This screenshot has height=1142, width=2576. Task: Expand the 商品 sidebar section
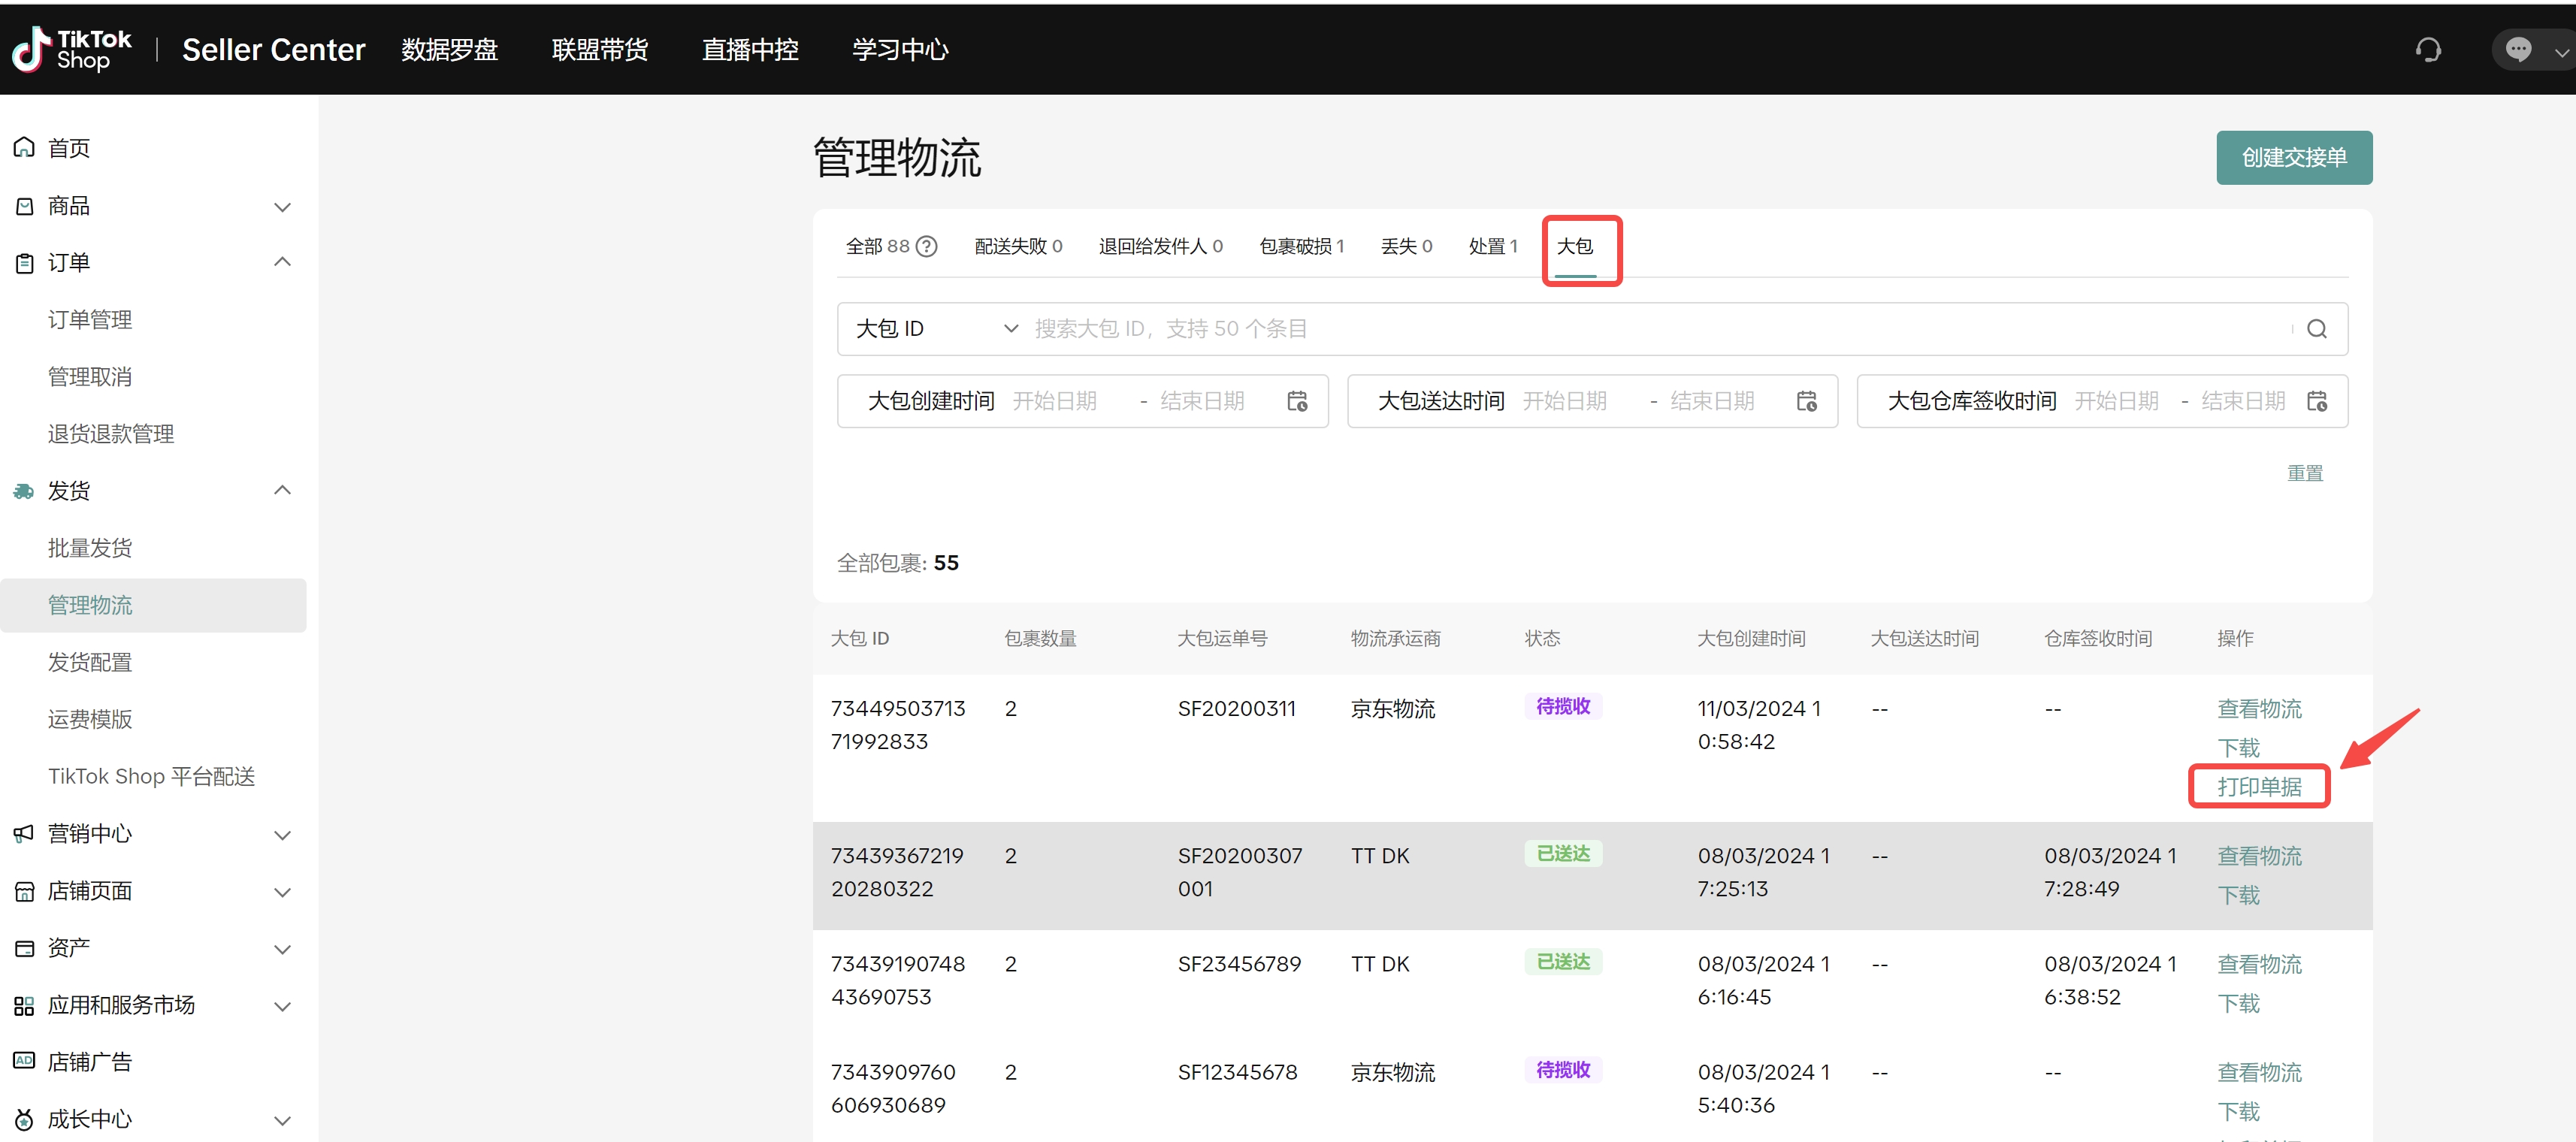click(x=282, y=206)
